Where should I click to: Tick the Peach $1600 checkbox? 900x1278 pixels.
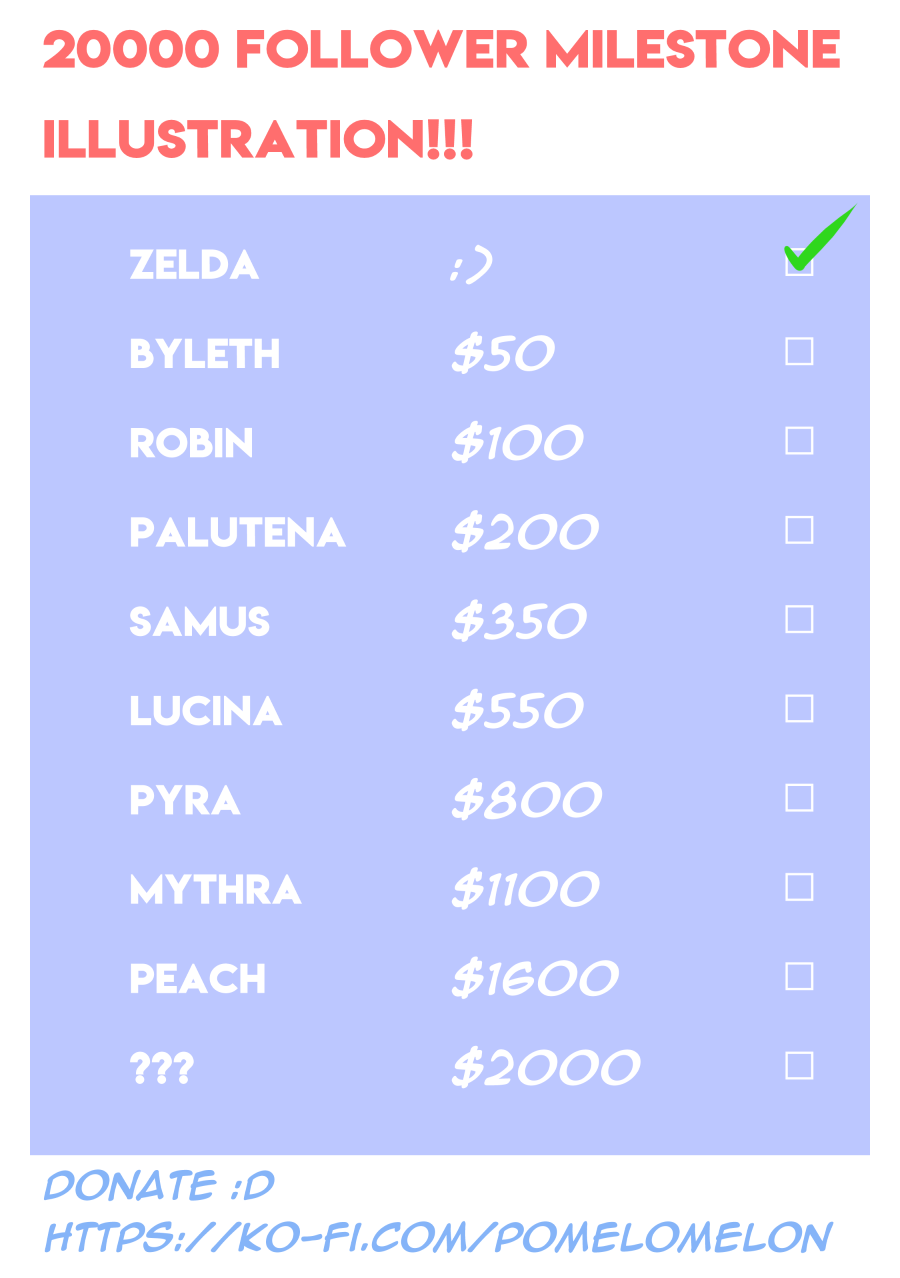799,976
